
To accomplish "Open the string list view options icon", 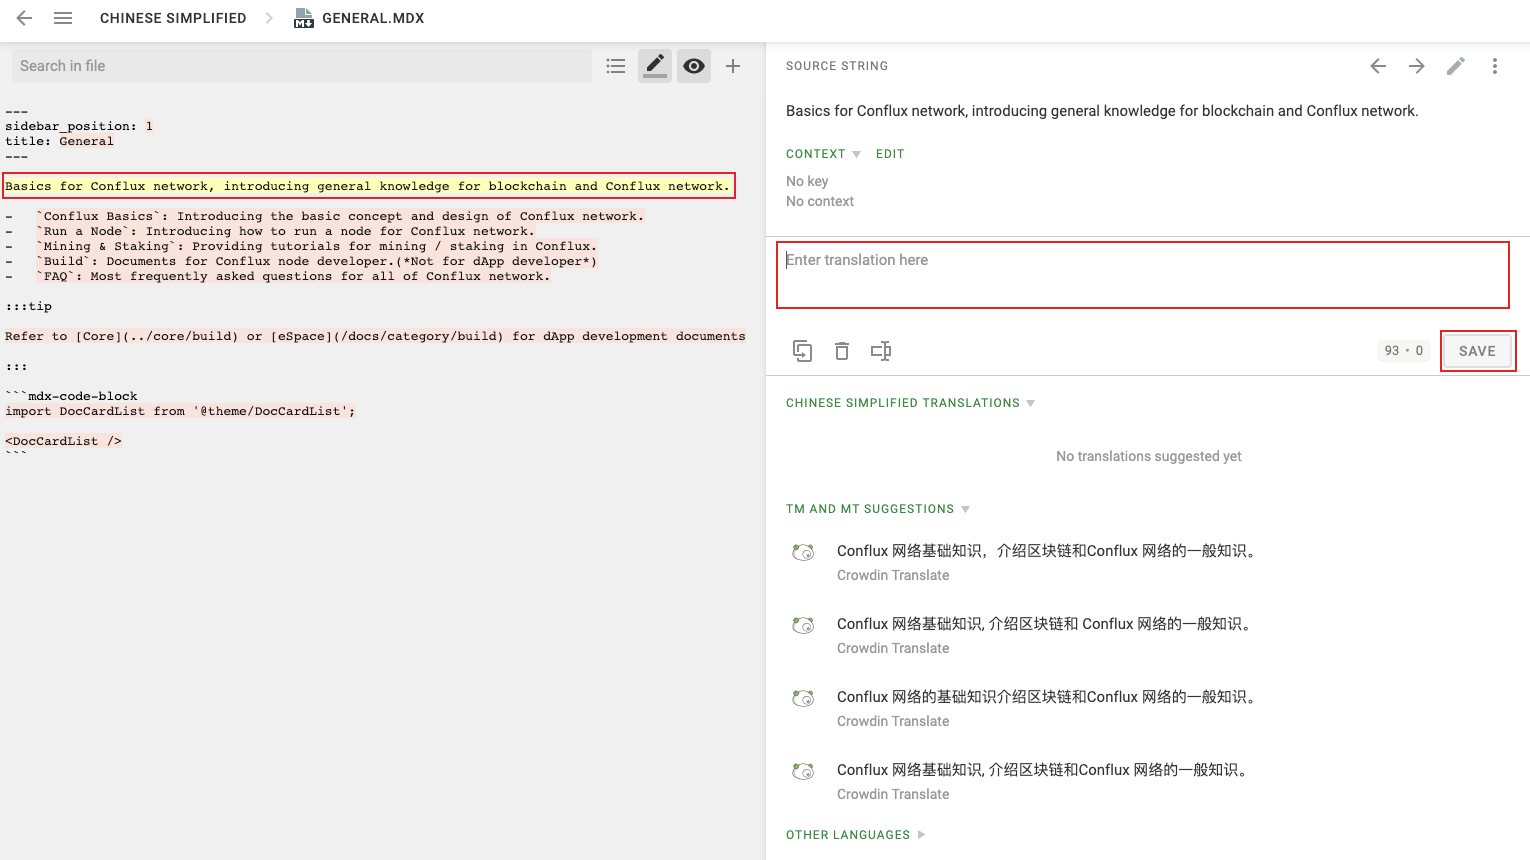I will (x=616, y=66).
